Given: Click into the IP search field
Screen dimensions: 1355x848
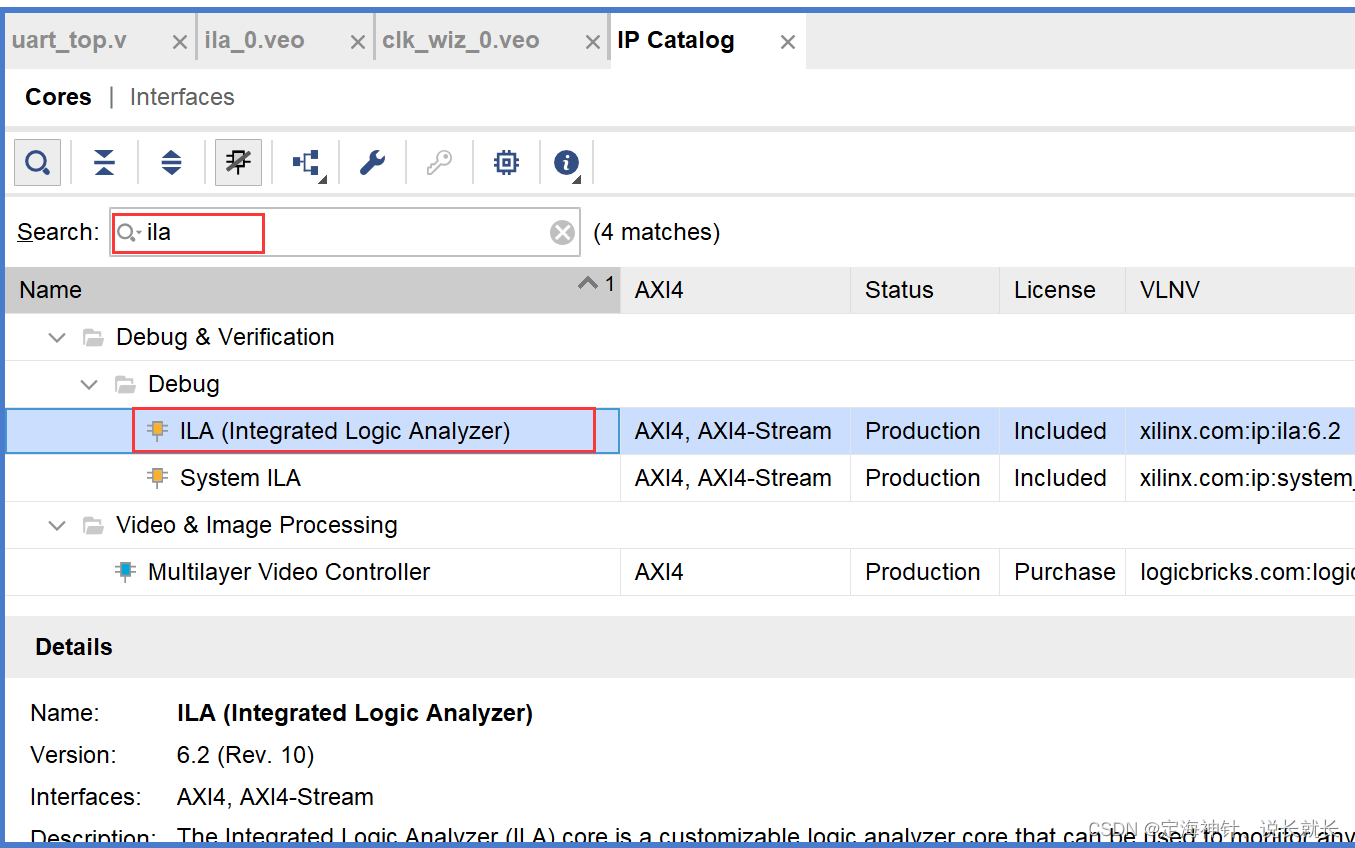Looking at the screenshot, I should (340, 232).
